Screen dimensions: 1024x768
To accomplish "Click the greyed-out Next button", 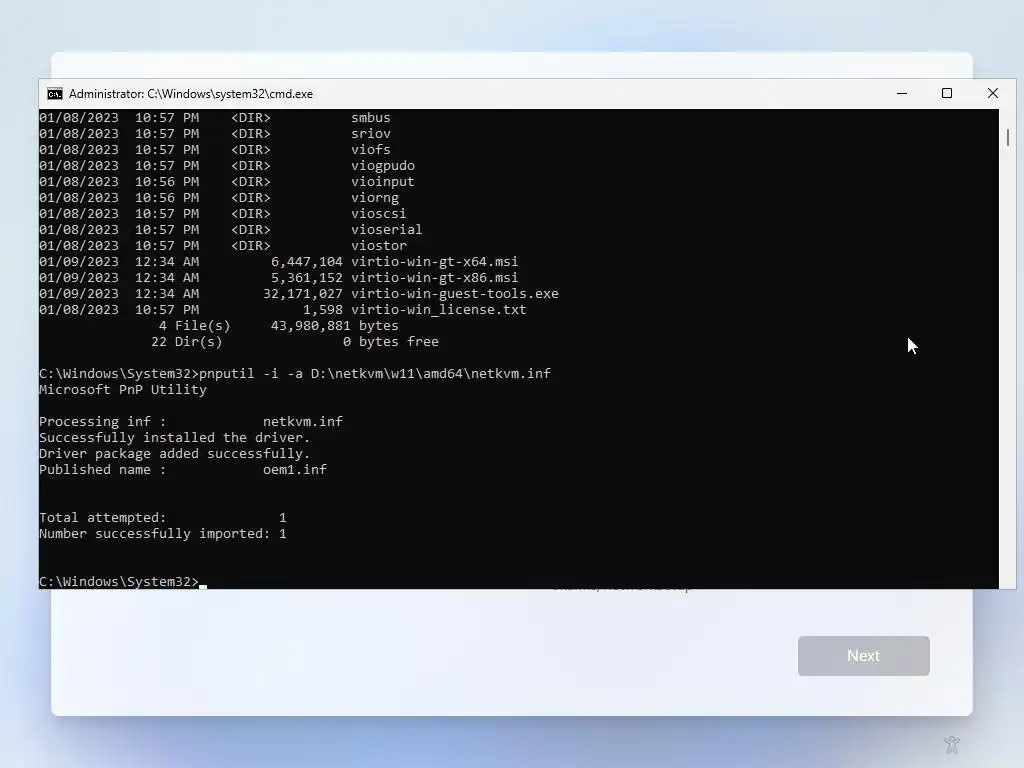I will point(863,656).
